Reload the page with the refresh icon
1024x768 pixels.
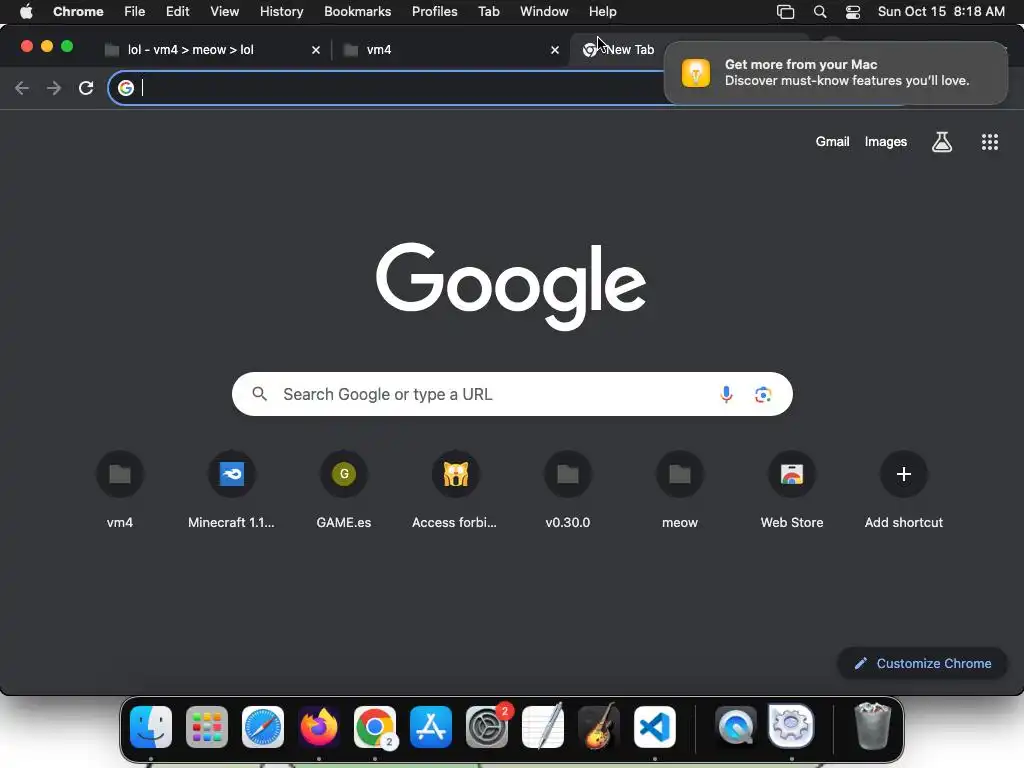[x=86, y=88]
